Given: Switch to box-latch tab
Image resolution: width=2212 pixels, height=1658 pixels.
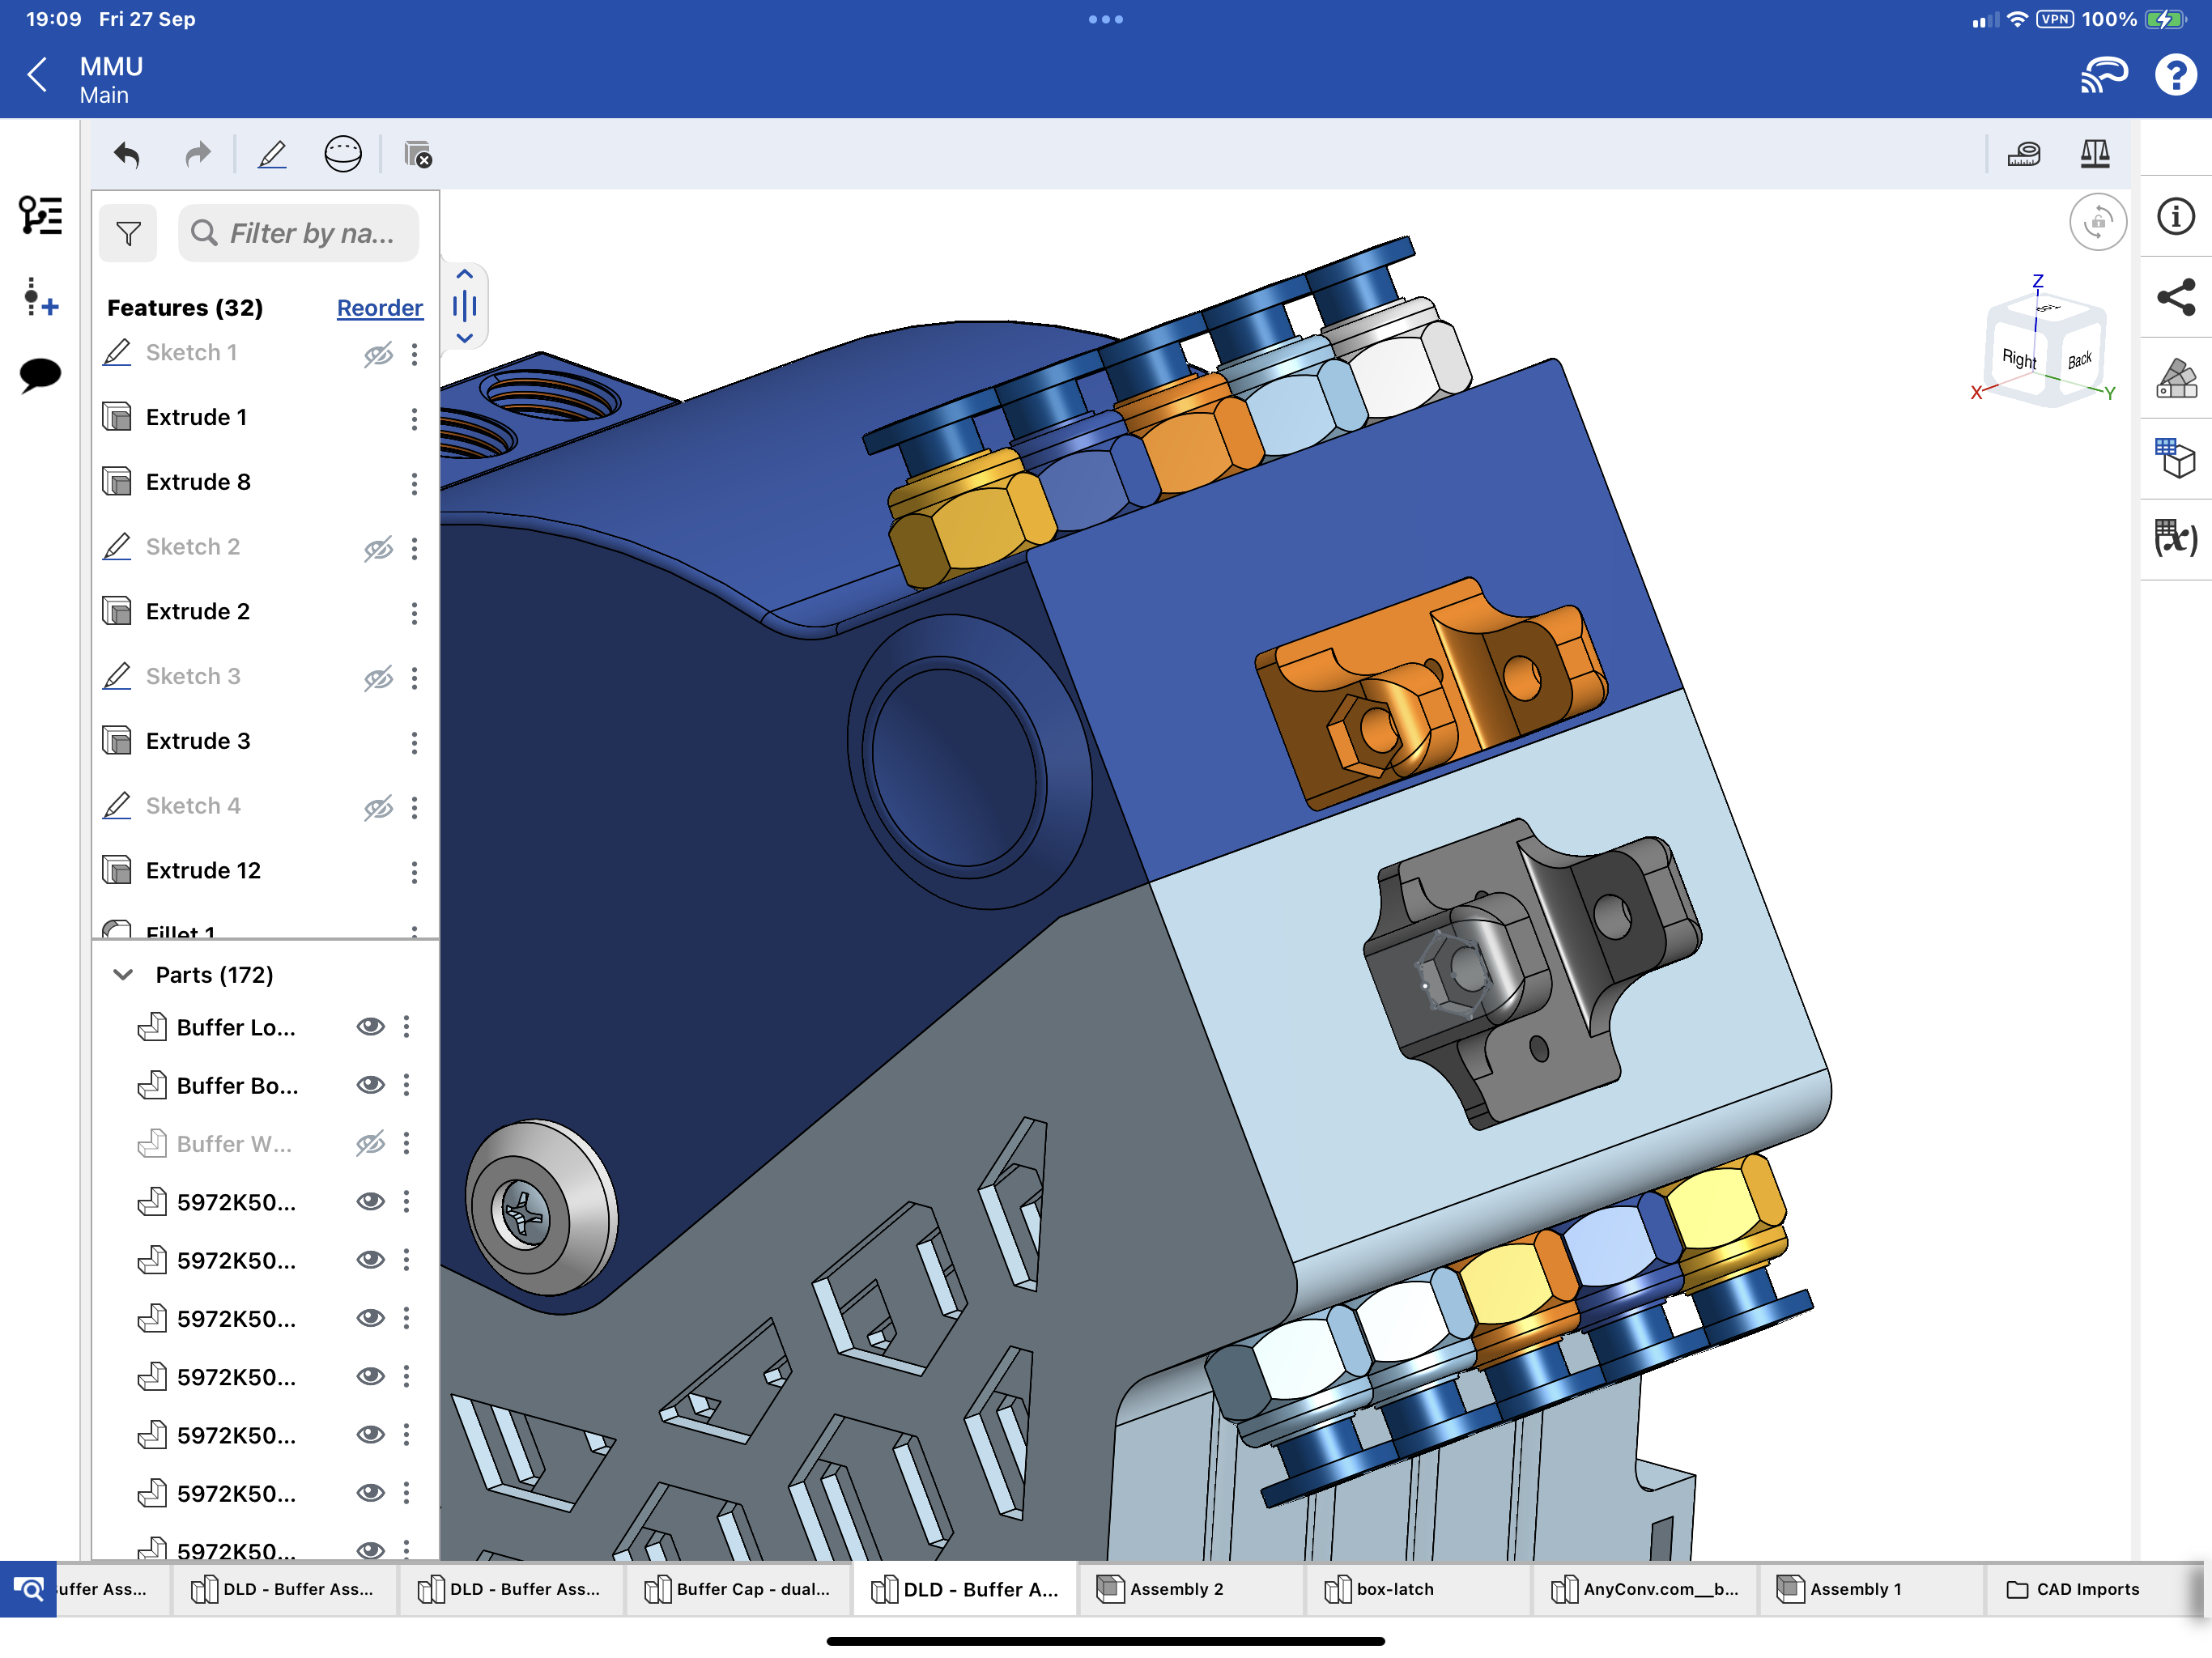Looking at the screenshot, I should click(1418, 1589).
